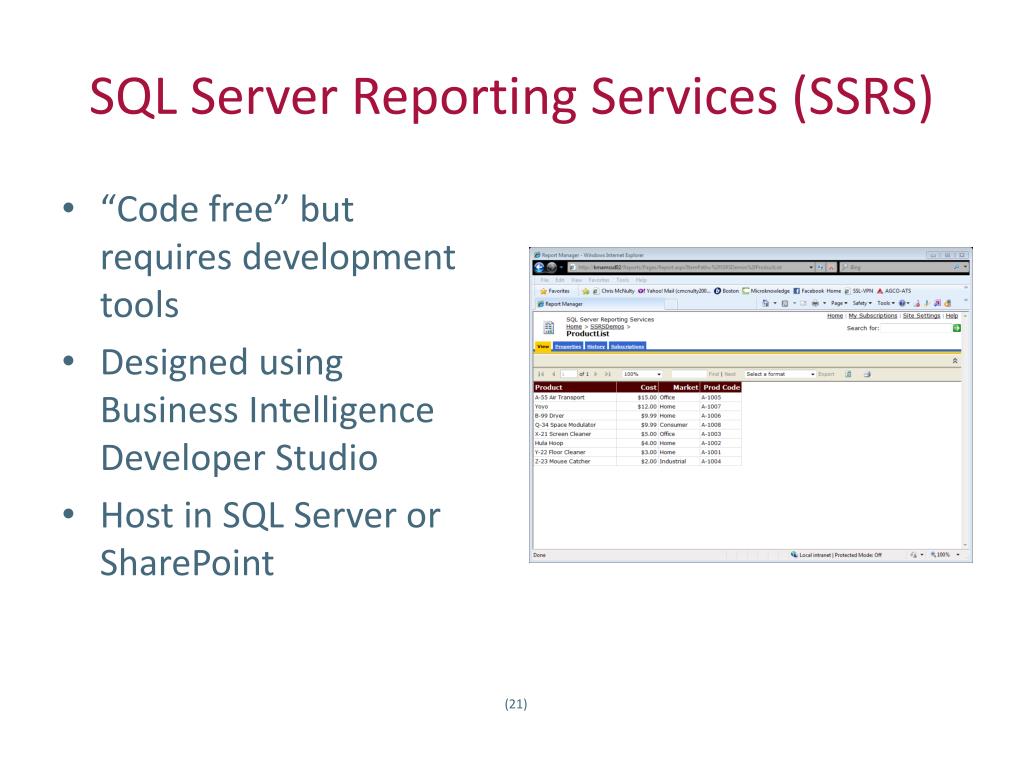Click the Product column header

(x=575, y=387)
